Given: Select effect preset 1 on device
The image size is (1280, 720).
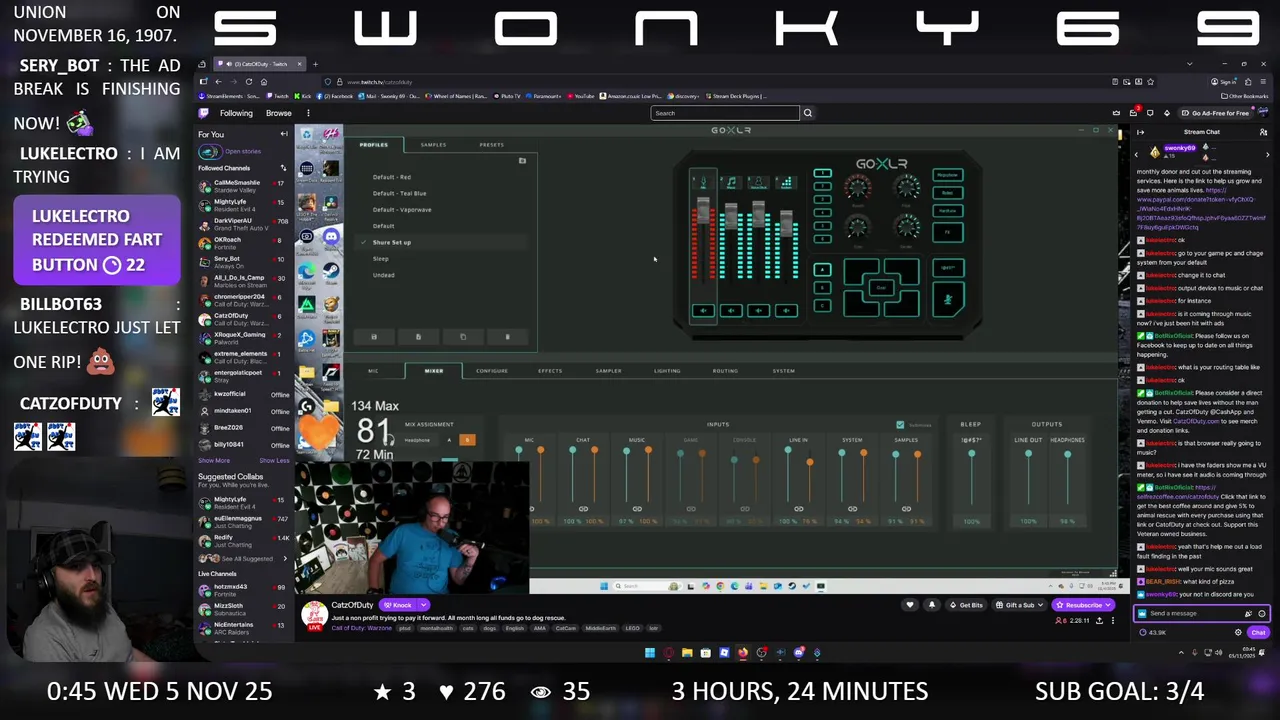Looking at the screenshot, I should click(822, 174).
